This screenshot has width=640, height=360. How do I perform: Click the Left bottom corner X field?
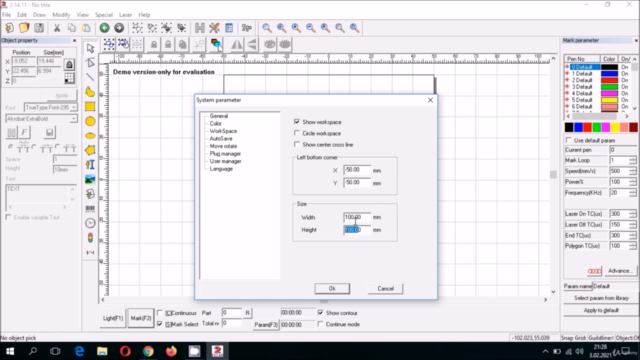pyautogui.click(x=357, y=170)
